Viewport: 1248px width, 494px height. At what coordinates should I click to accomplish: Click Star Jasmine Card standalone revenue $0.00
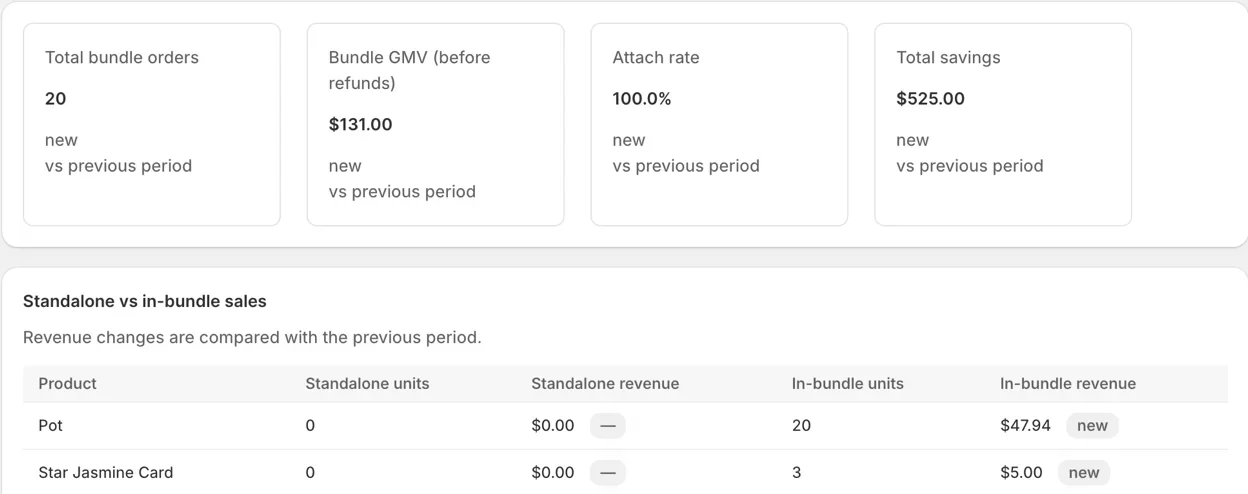click(x=553, y=473)
